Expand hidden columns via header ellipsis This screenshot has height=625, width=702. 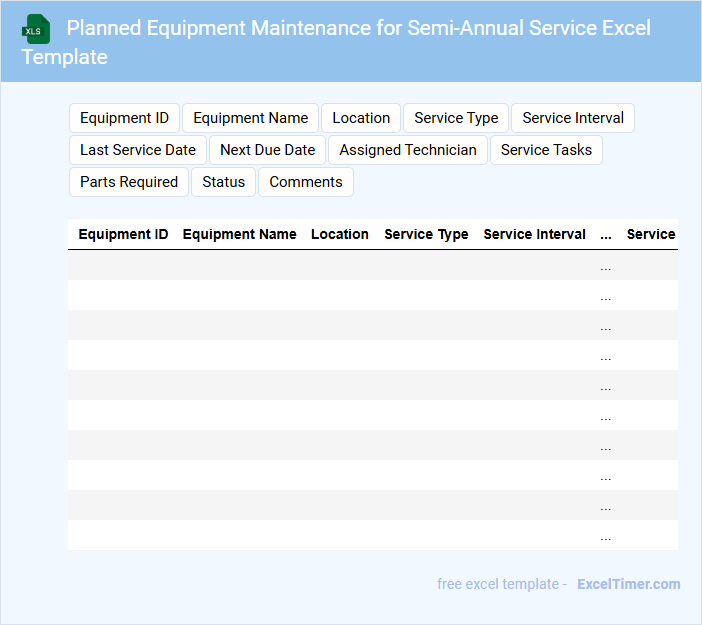click(x=606, y=235)
